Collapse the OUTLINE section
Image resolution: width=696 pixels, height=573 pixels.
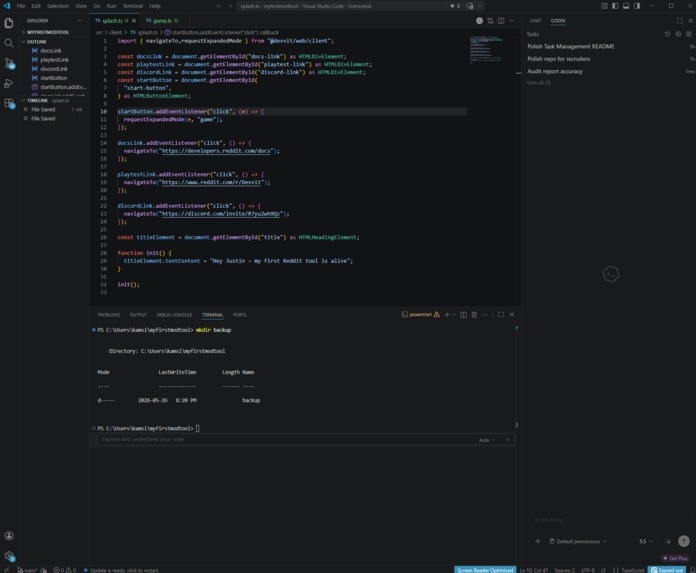(36, 41)
